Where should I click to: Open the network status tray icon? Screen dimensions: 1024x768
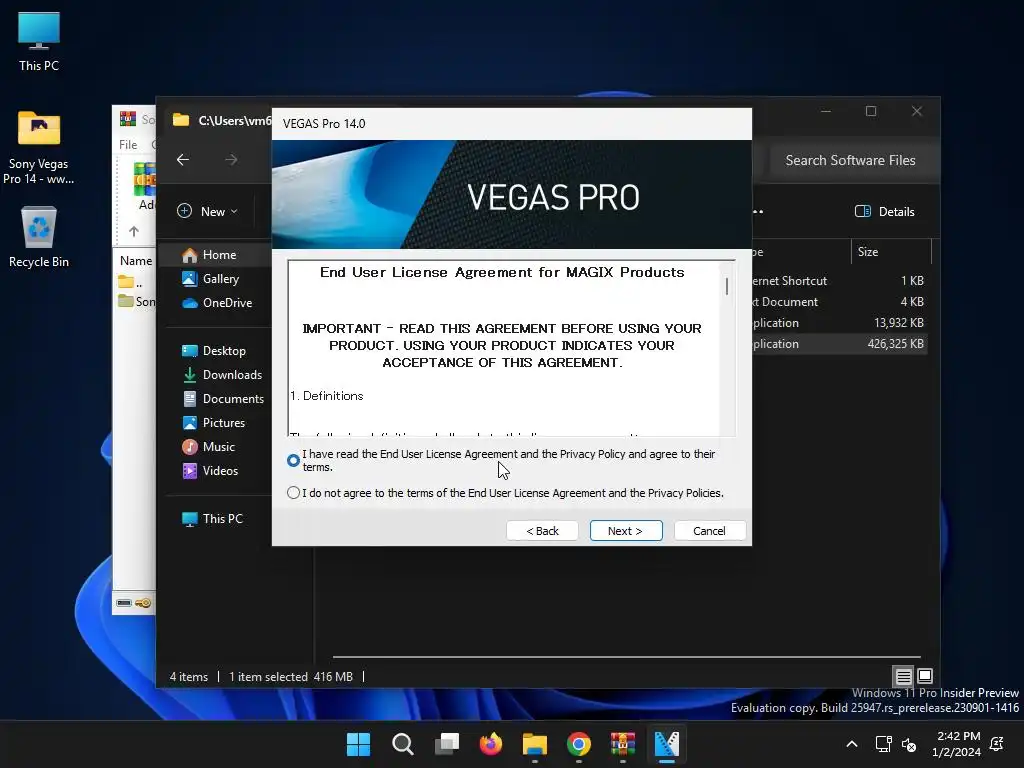(883, 744)
